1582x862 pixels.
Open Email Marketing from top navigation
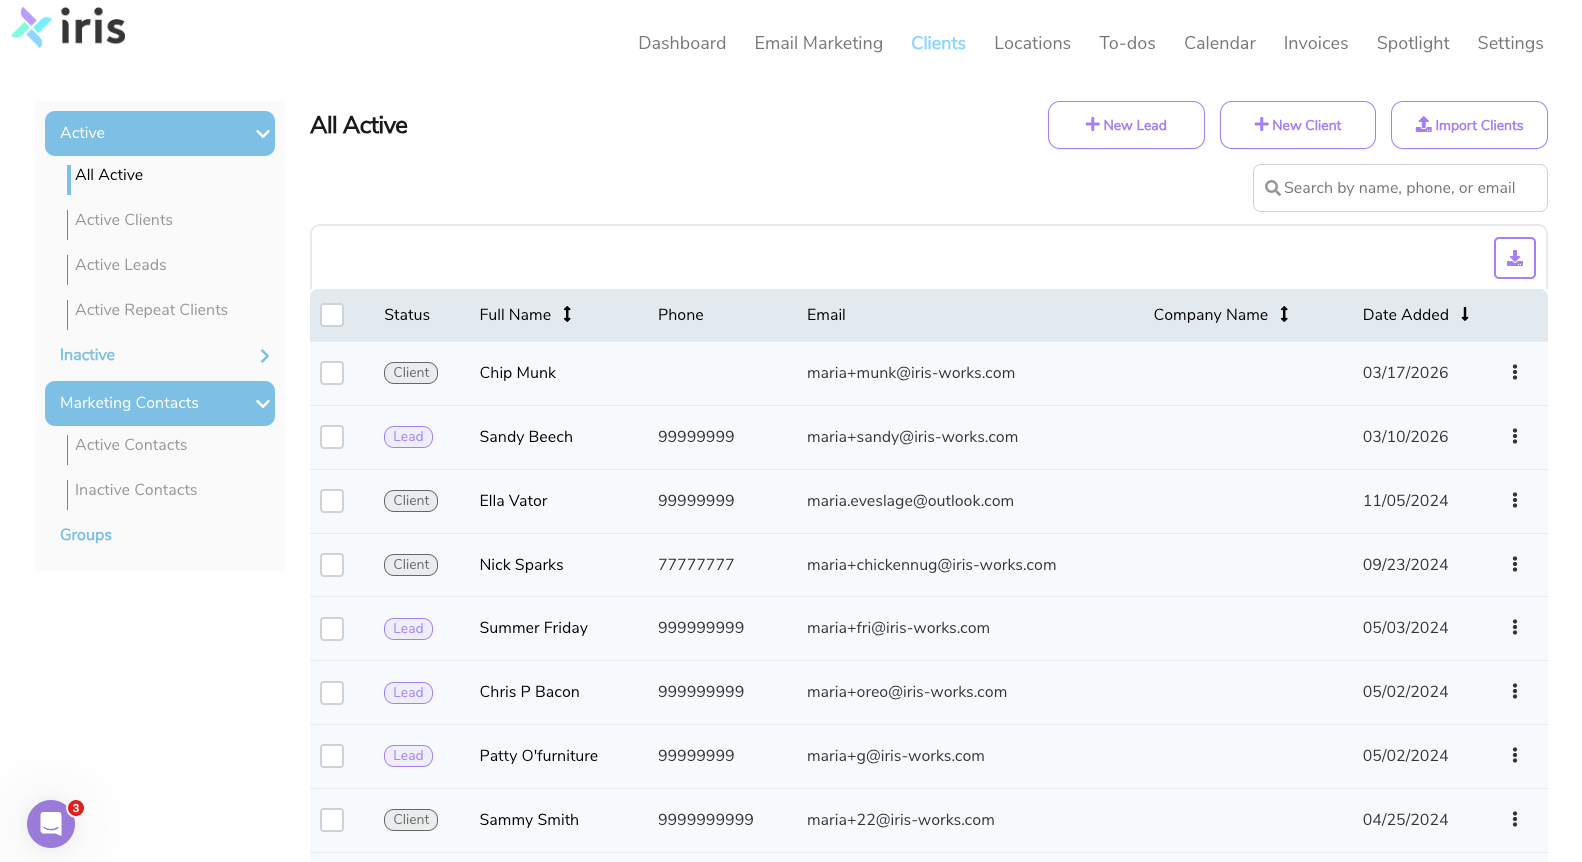[x=818, y=43]
